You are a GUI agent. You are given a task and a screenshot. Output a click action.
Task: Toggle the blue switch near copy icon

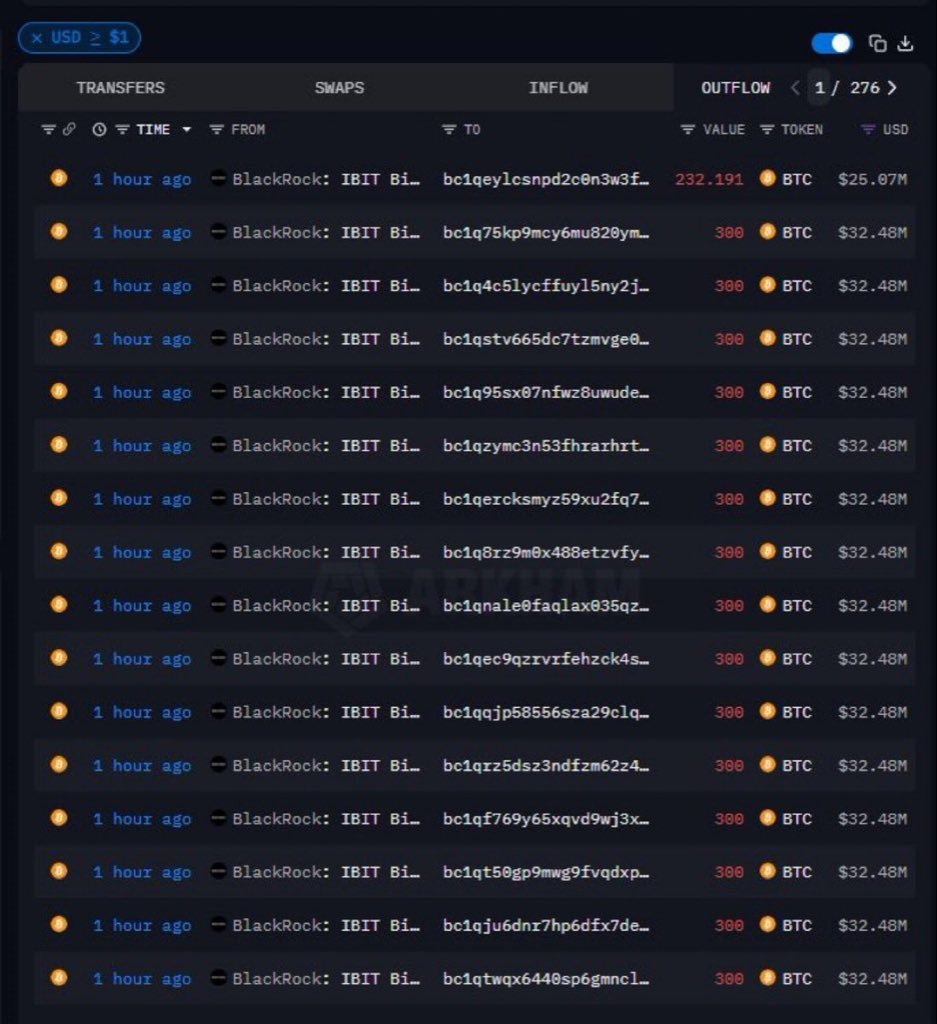[x=832, y=43]
